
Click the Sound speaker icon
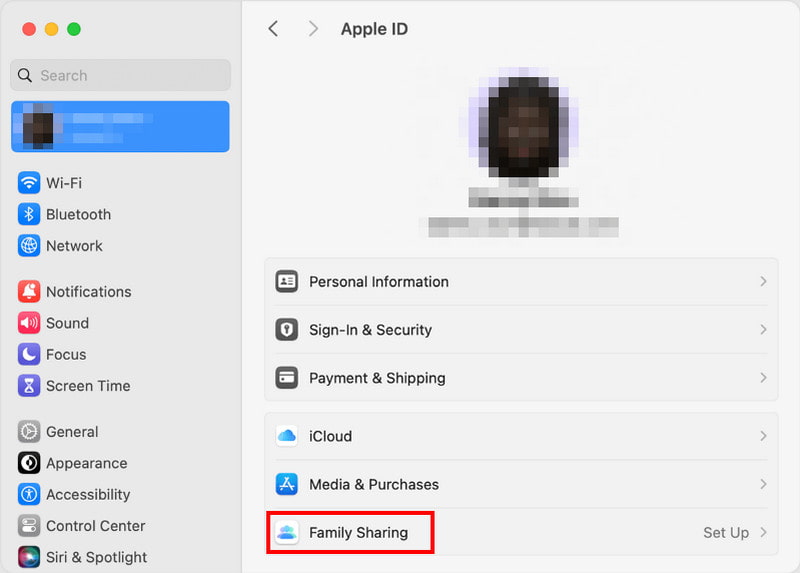pos(29,323)
